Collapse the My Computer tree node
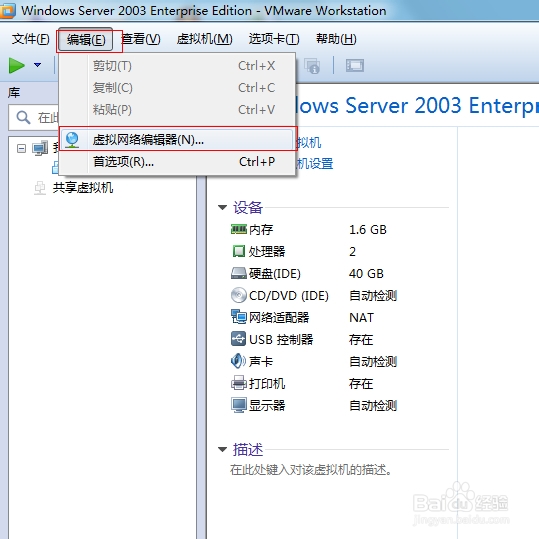The image size is (539, 539). (22, 148)
